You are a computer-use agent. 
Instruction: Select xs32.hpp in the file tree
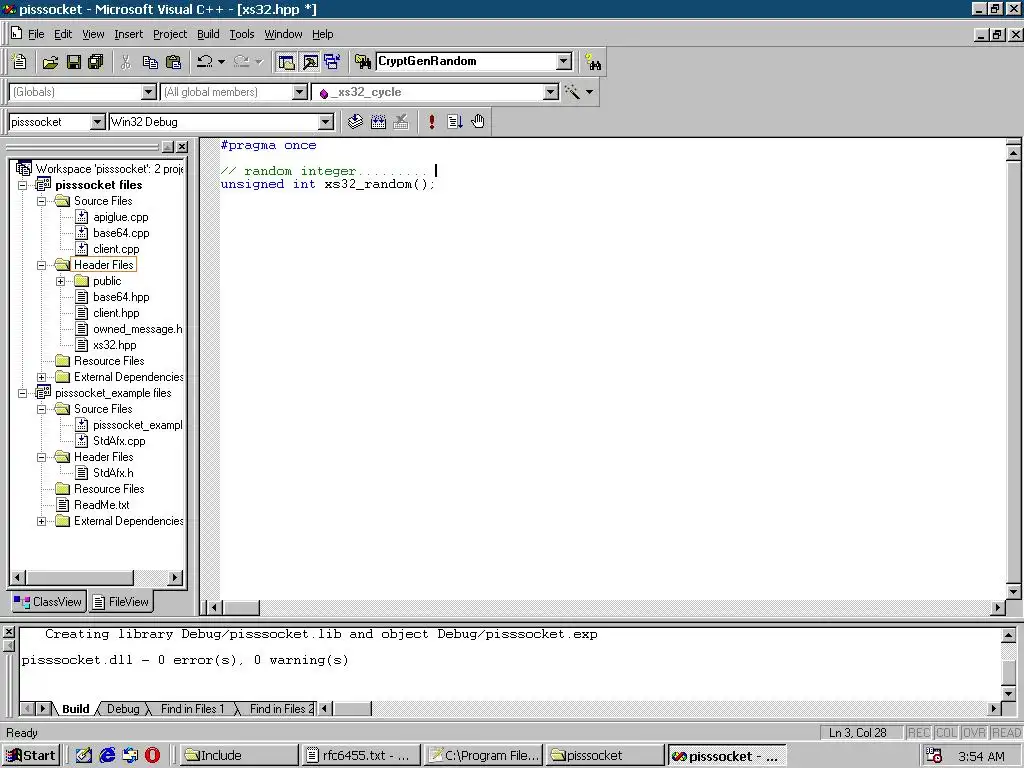114,345
